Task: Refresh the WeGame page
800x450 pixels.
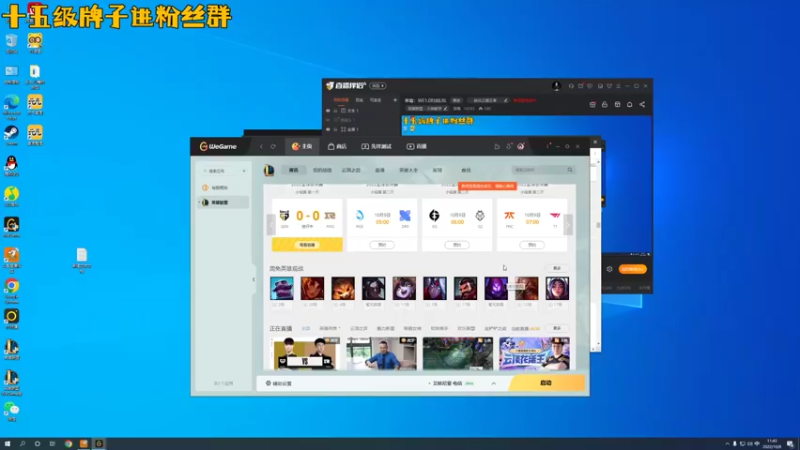Action: pos(273,146)
